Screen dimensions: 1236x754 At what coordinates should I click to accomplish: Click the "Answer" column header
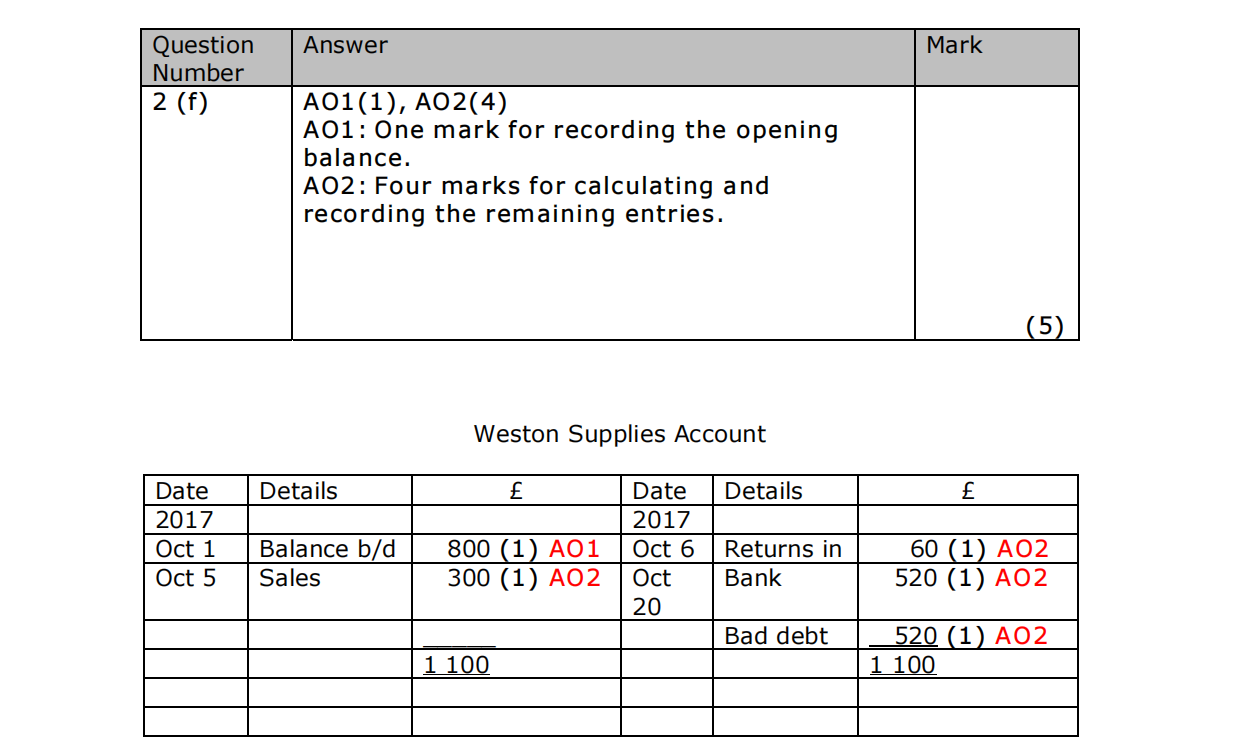coord(346,45)
